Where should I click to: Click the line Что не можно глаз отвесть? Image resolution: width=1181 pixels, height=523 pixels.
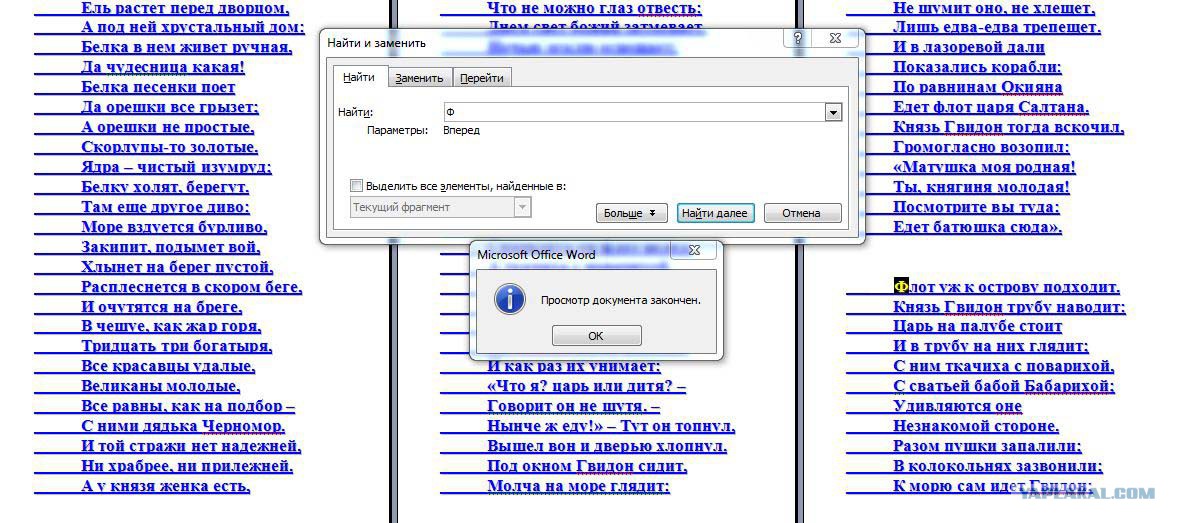click(594, 8)
